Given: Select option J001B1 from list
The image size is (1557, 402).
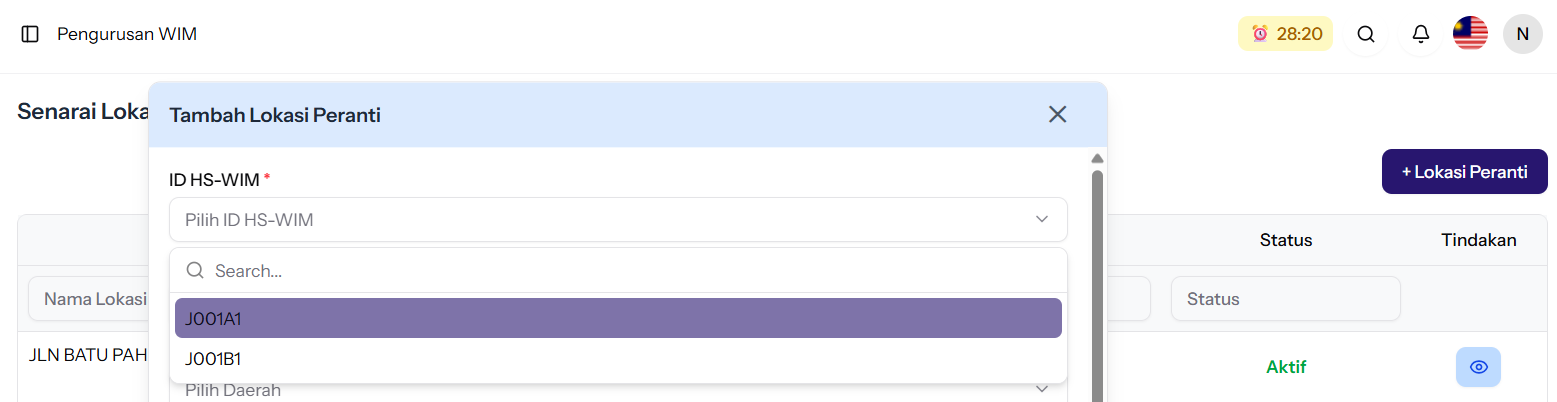Looking at the screenshot, I should [618, 359].
